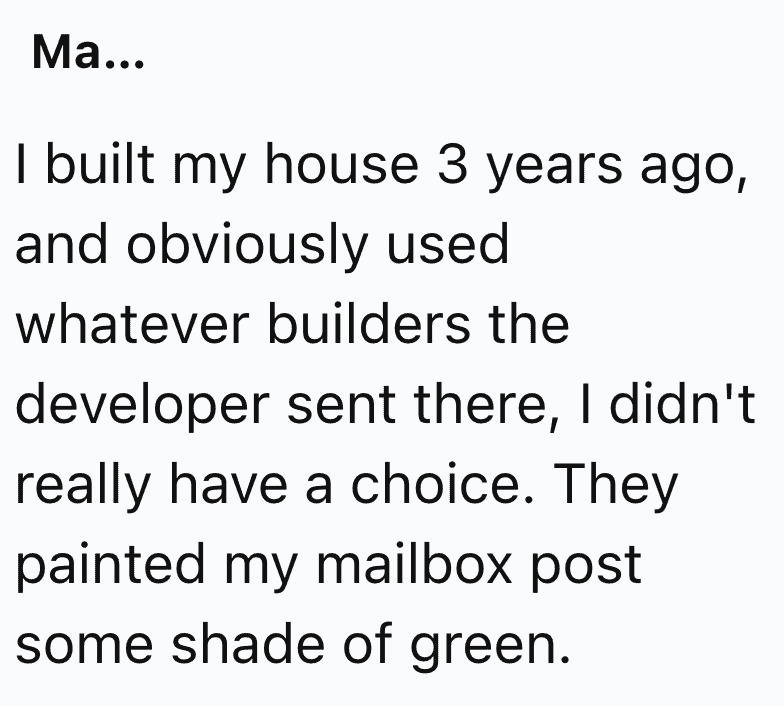
Task: Click the word "didn't" in the comment
Action: (682, 403)
